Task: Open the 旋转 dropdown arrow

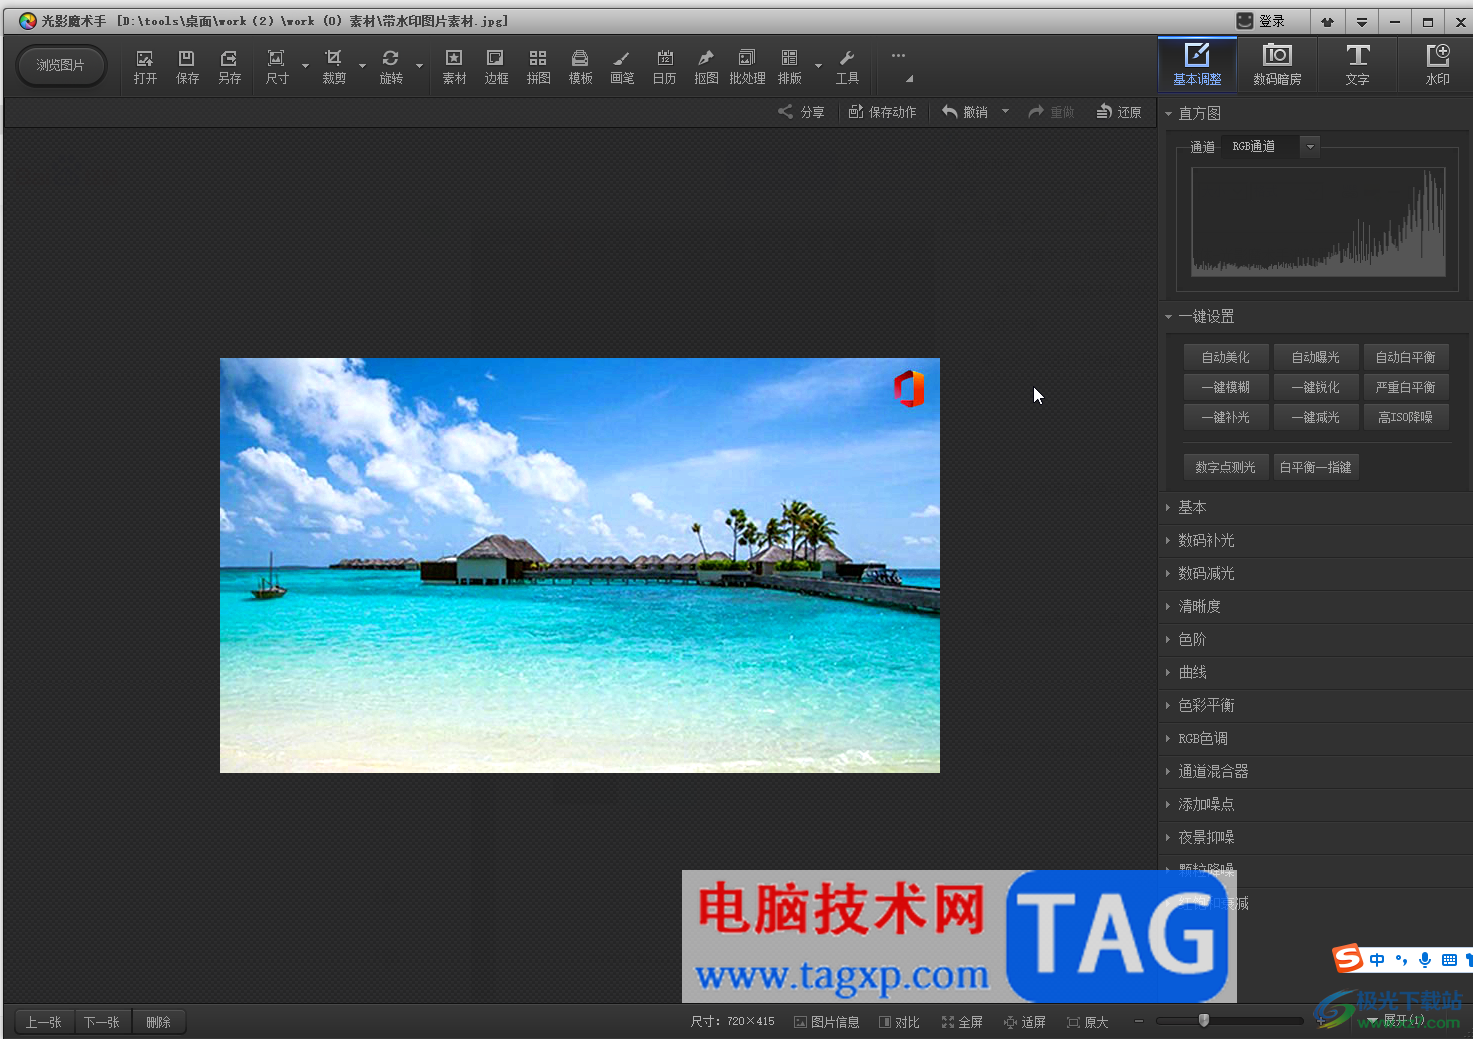Action: [419, 67]
